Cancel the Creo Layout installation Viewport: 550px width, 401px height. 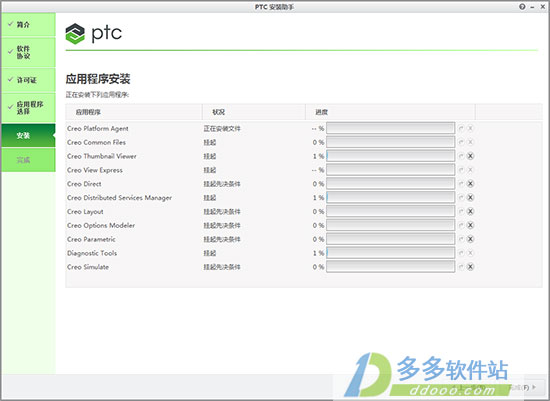pos(470,212)
